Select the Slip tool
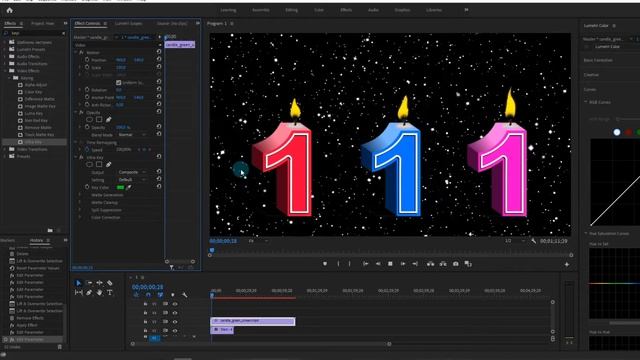This screenshot has height=360, width=640. (x=78, y=293)
